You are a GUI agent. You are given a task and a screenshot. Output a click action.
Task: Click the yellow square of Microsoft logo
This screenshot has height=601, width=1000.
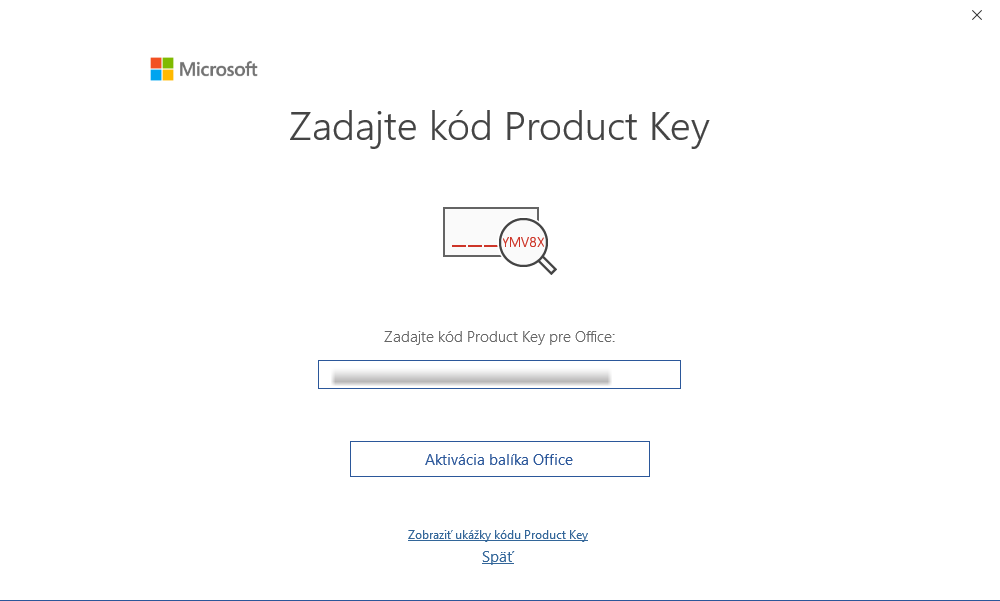[x=168, y=75]
